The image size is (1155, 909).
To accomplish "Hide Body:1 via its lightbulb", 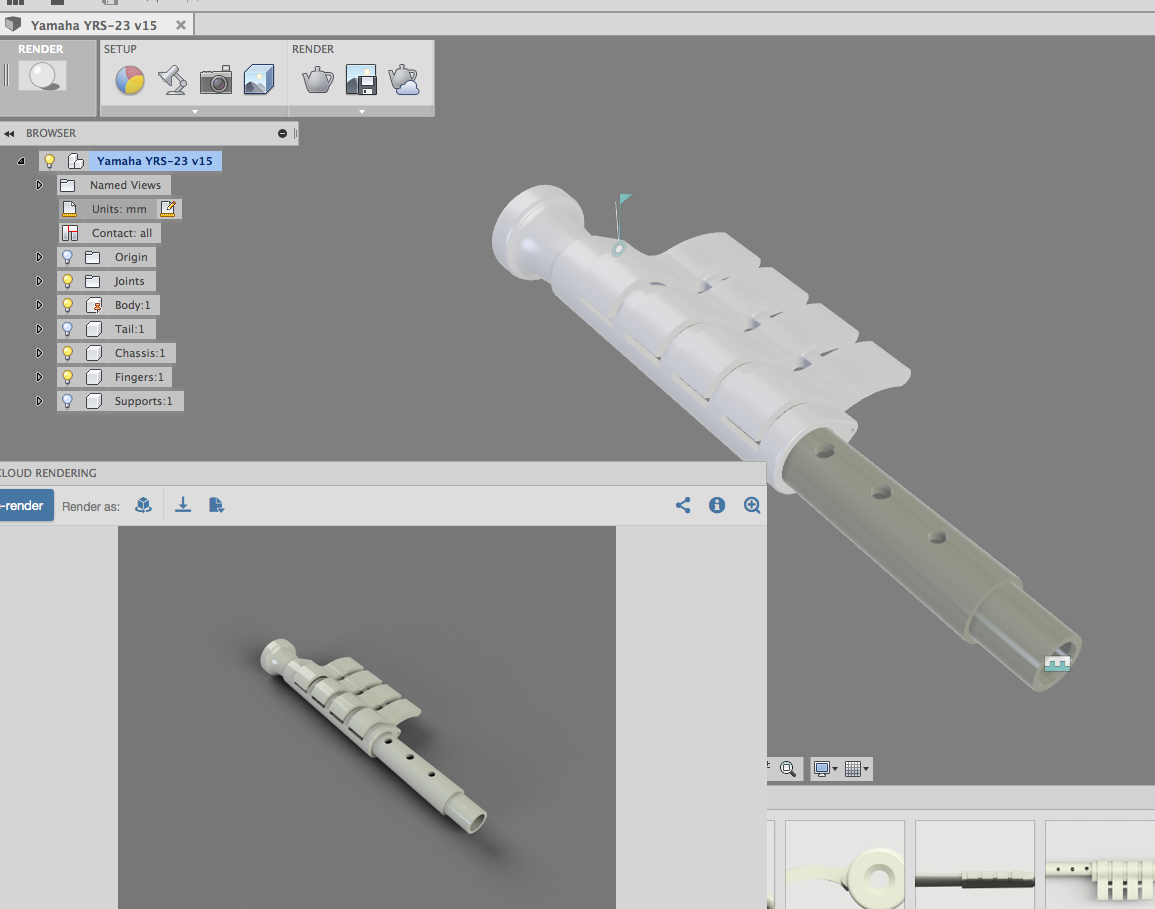I will click(x=67, y=305).
